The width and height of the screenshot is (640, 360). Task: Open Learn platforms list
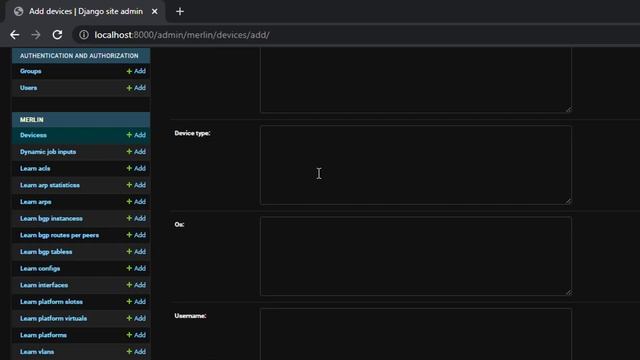(x=43, y=335)
